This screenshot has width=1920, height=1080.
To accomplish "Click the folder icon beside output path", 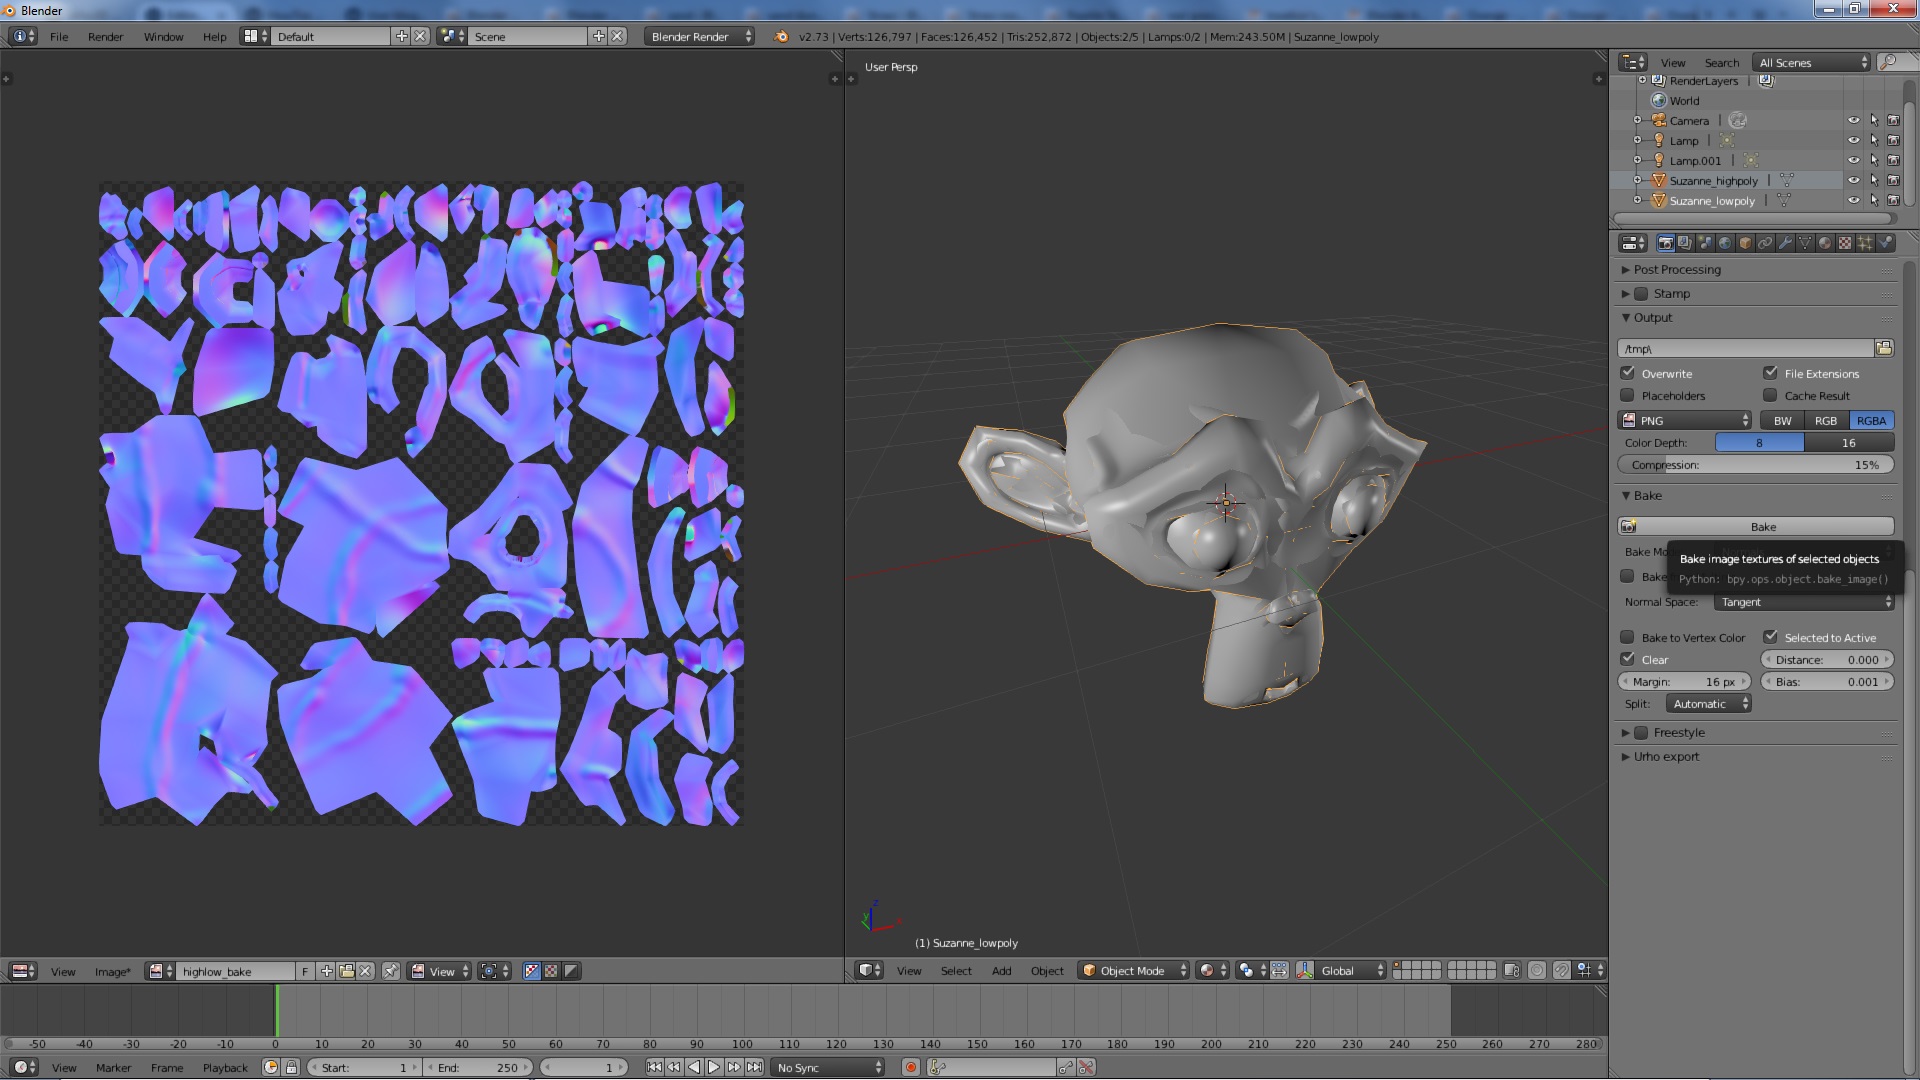I will [1884, 348].
